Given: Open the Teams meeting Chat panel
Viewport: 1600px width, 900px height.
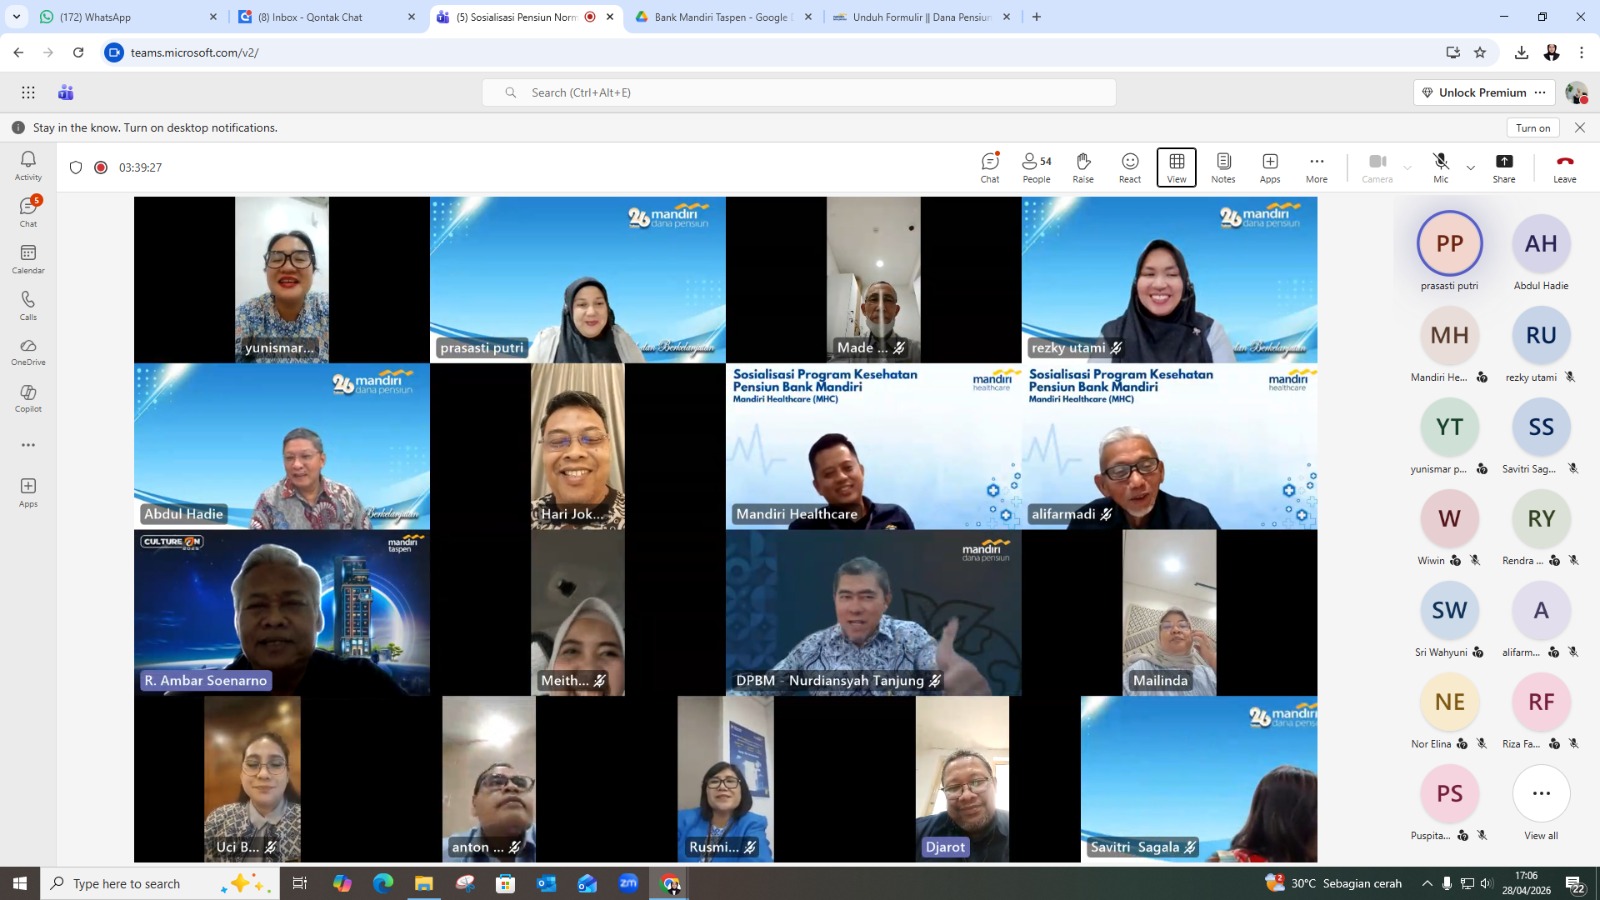Looking at the screenshot, I should (x=990, y=167).
